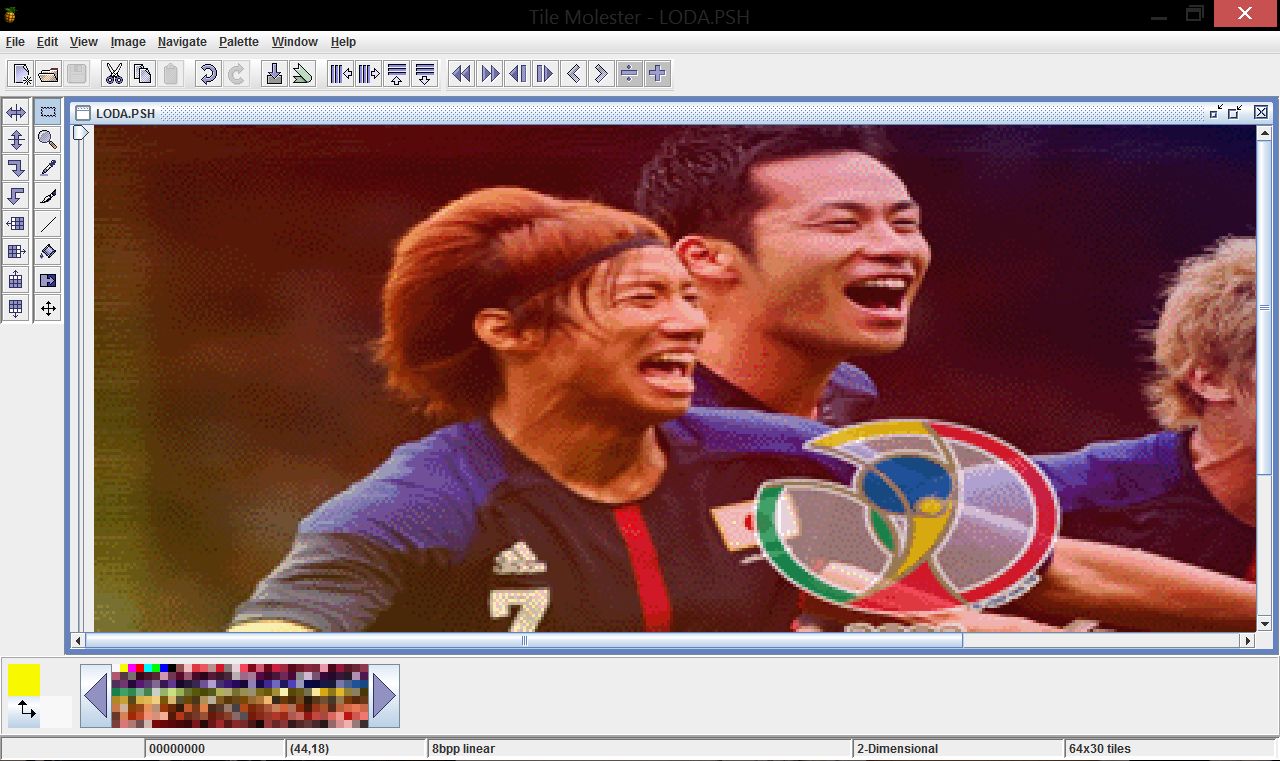Image resolution: width=1280 pixels, height=761 pixels.
Task: Pick the cyan color in palette
Action: pyautogui.click(x=148, y=668)
